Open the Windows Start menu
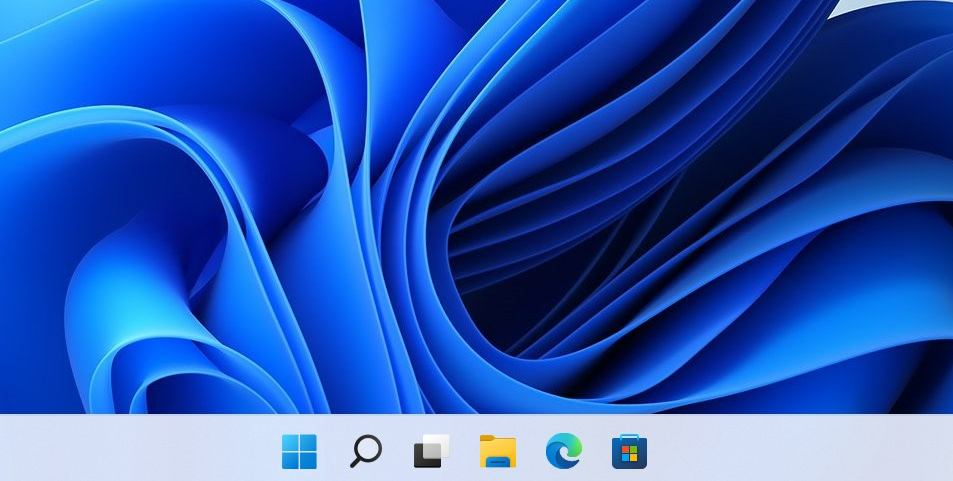Screen dimensions: 953x481 coord(299,451)
